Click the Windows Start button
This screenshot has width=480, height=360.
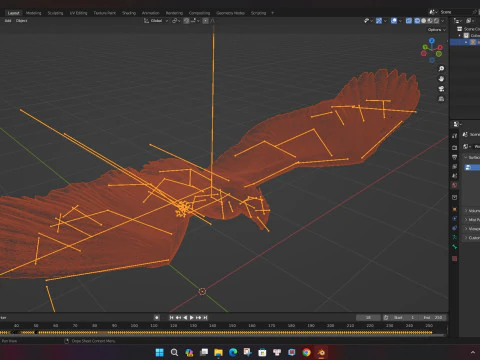tap(160, 352)
